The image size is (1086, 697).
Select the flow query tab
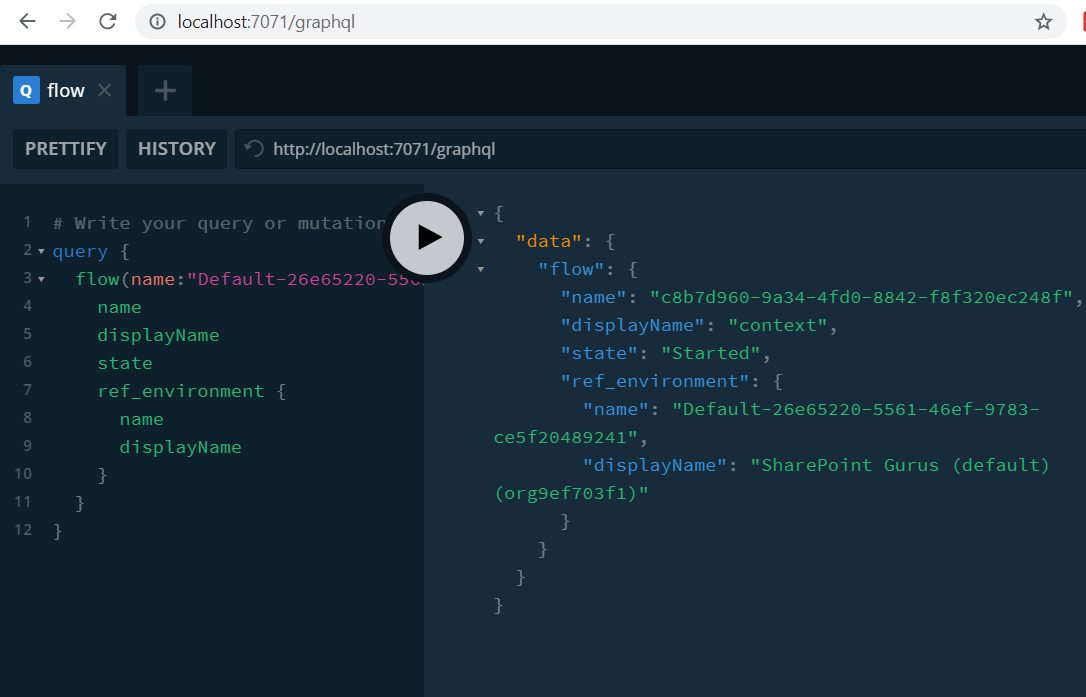coord(64,91)
